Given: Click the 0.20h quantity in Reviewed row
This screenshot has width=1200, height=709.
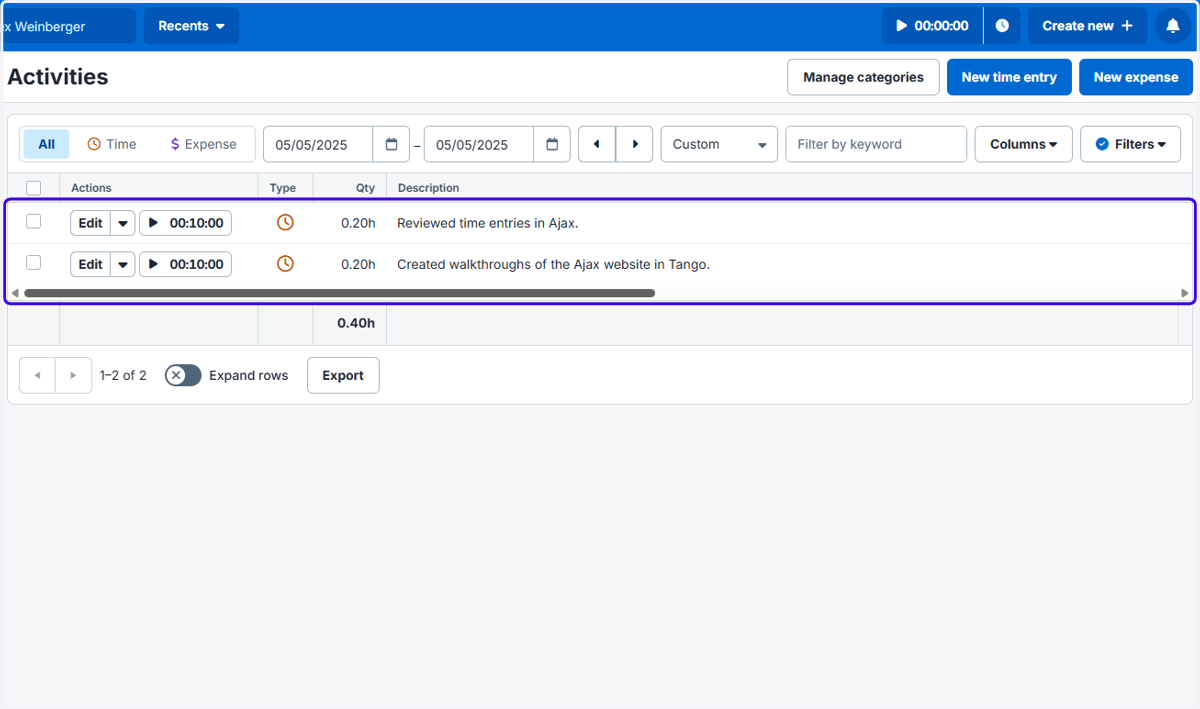Looking at the screenshot, I should point(358,223).
